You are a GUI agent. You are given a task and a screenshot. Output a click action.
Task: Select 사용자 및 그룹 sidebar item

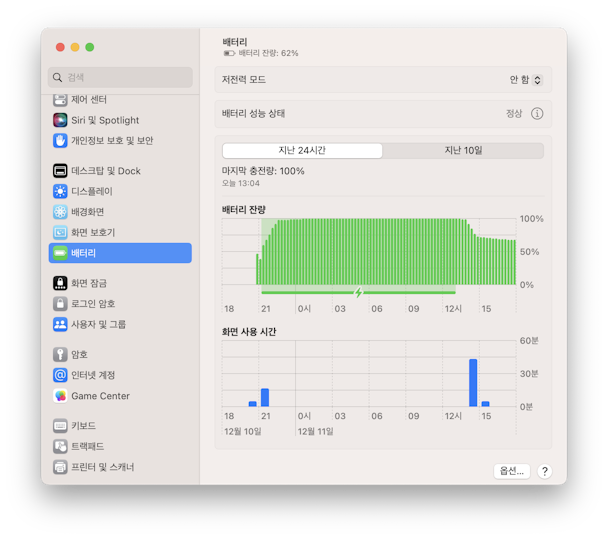120,324
